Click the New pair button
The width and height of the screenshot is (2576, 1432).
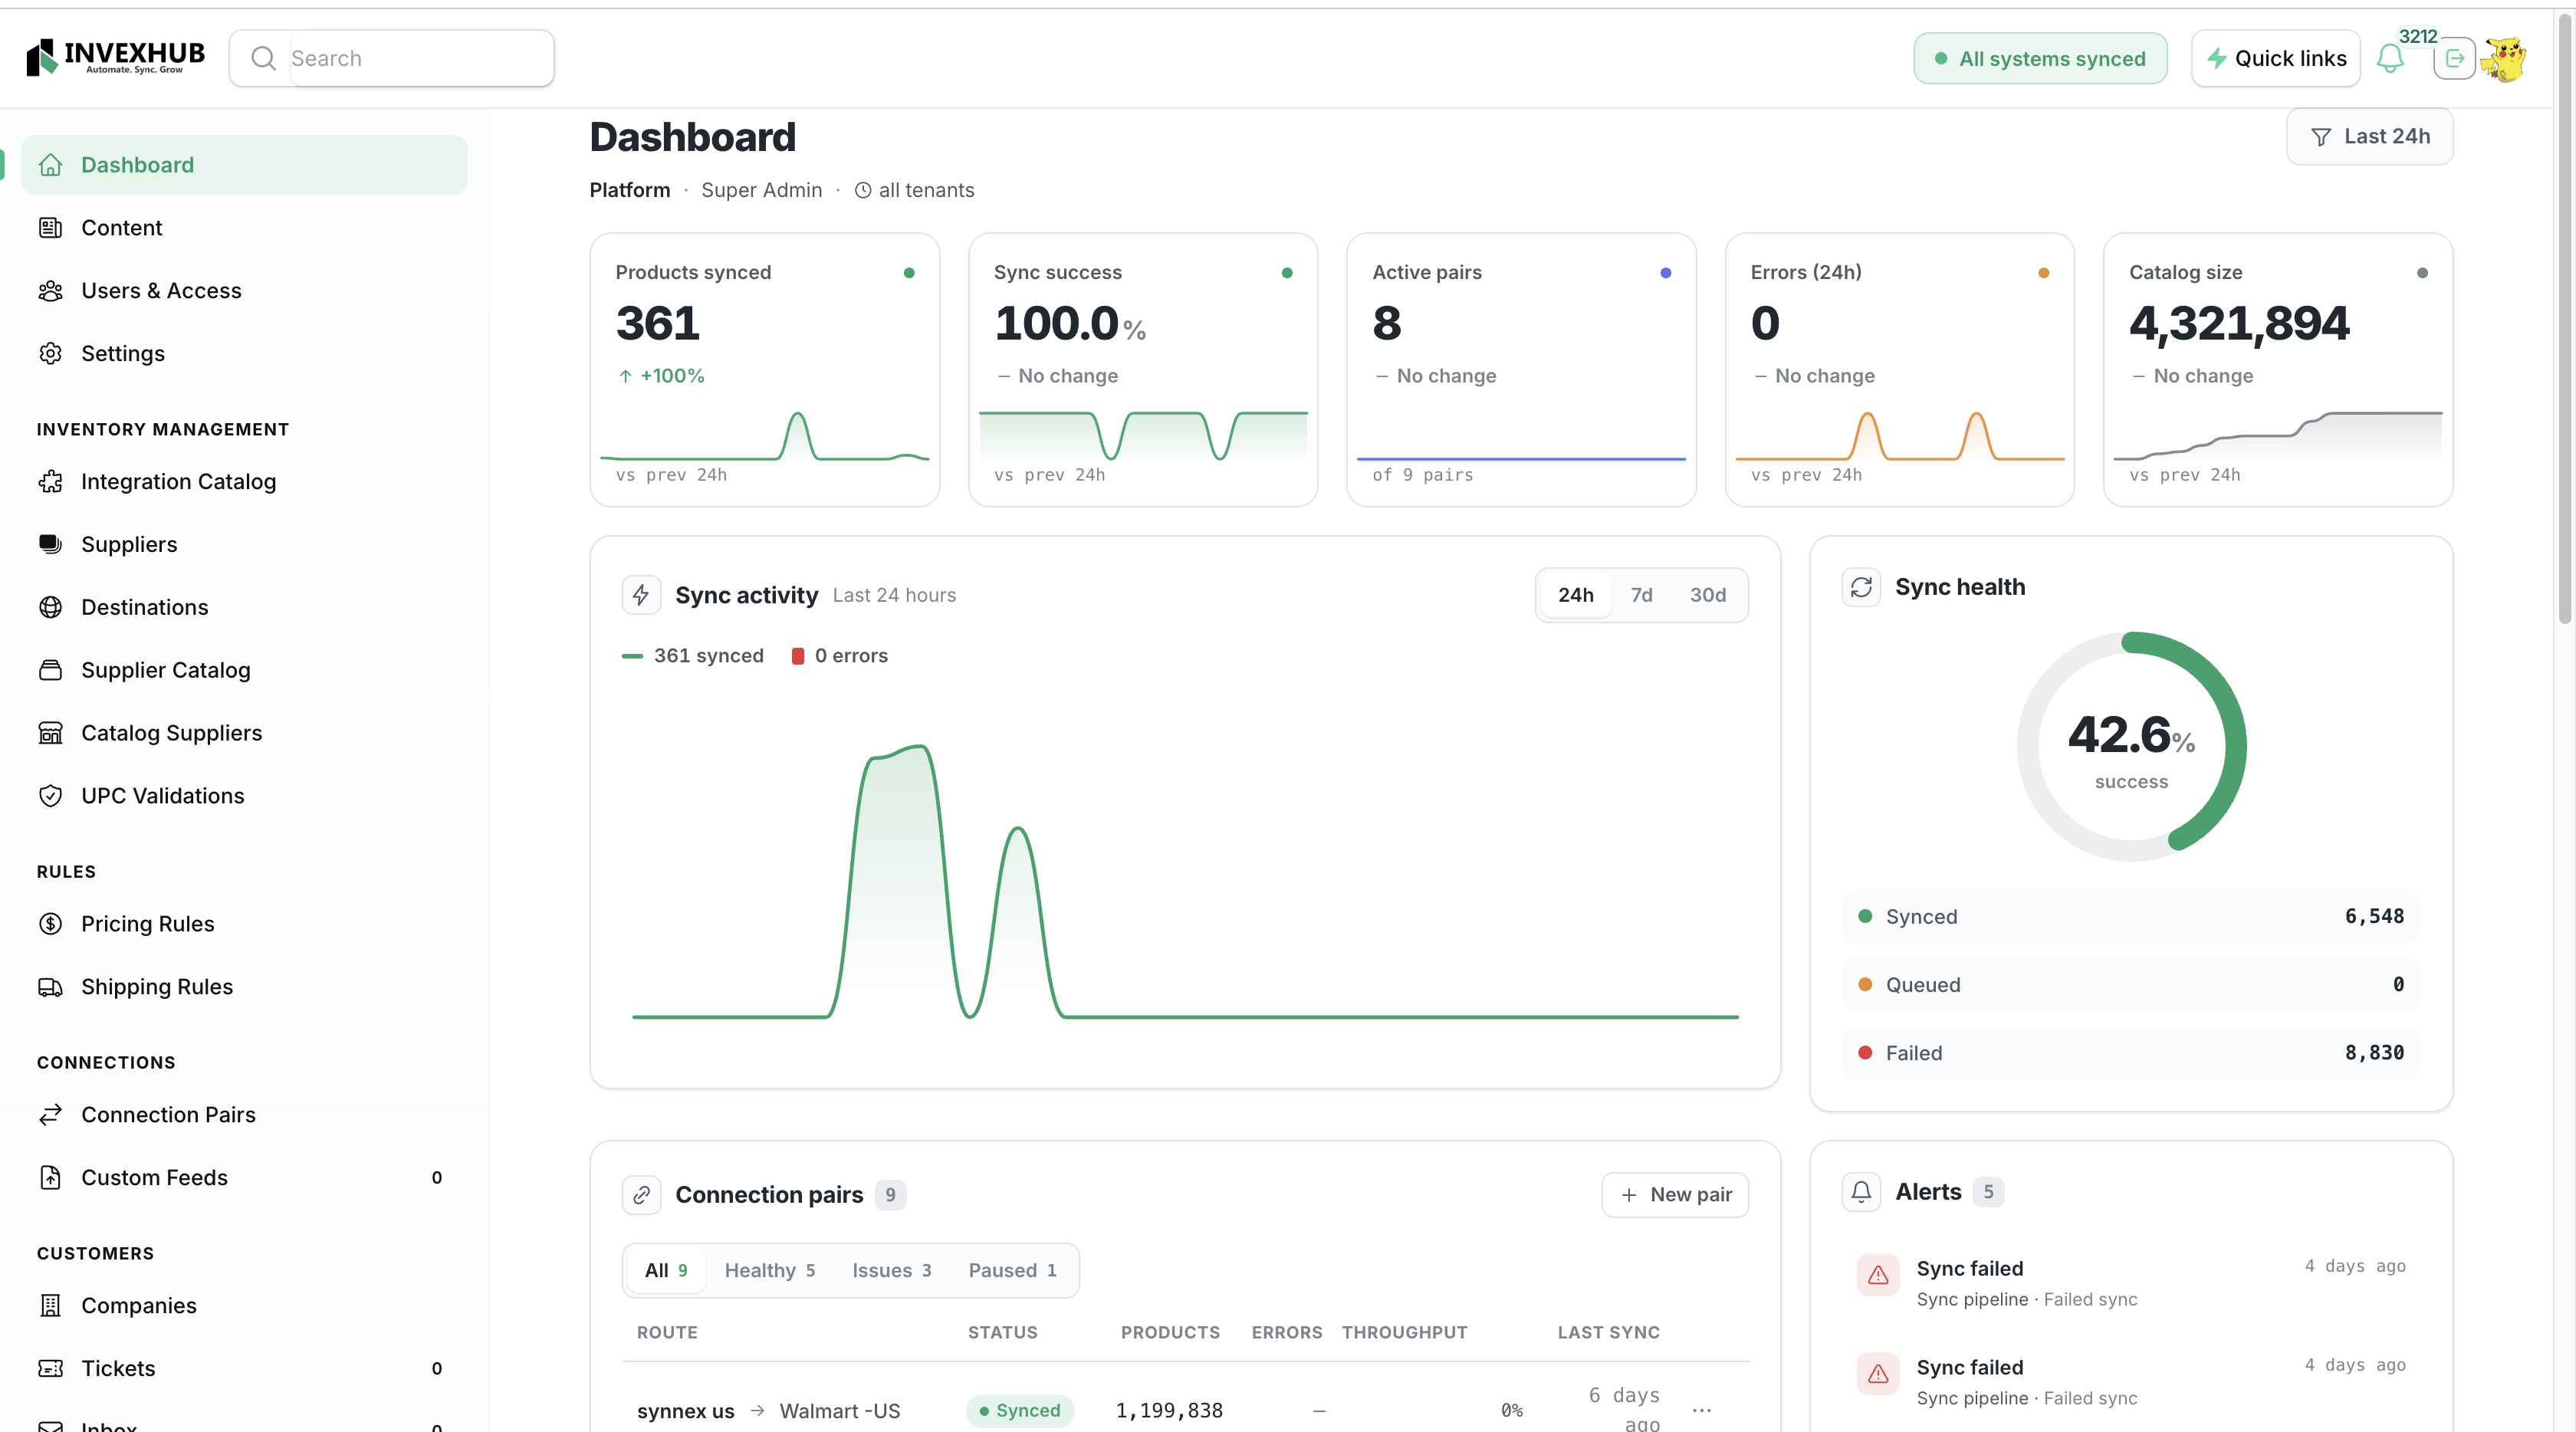pyautogui.click(x=1675, y=1196)
